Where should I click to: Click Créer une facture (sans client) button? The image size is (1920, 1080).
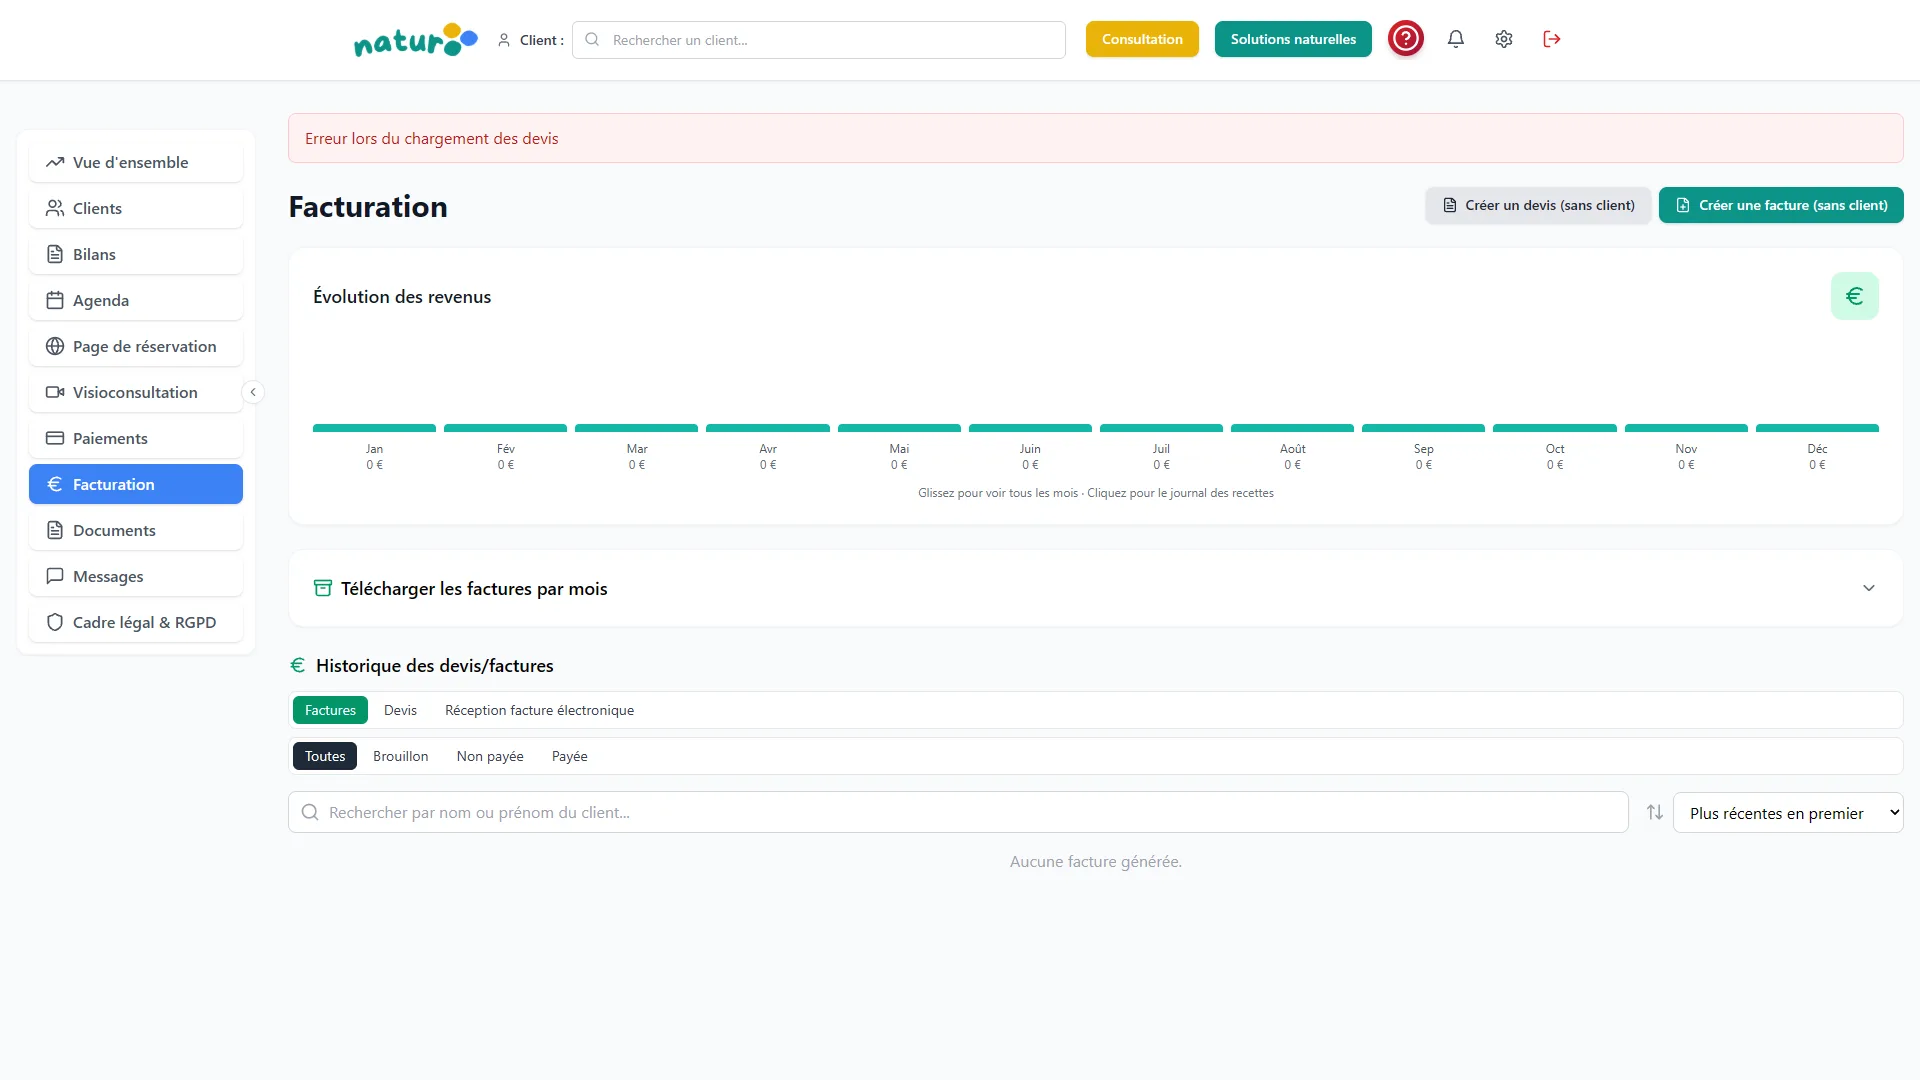pyautogui.click(x=1781, y=205)
